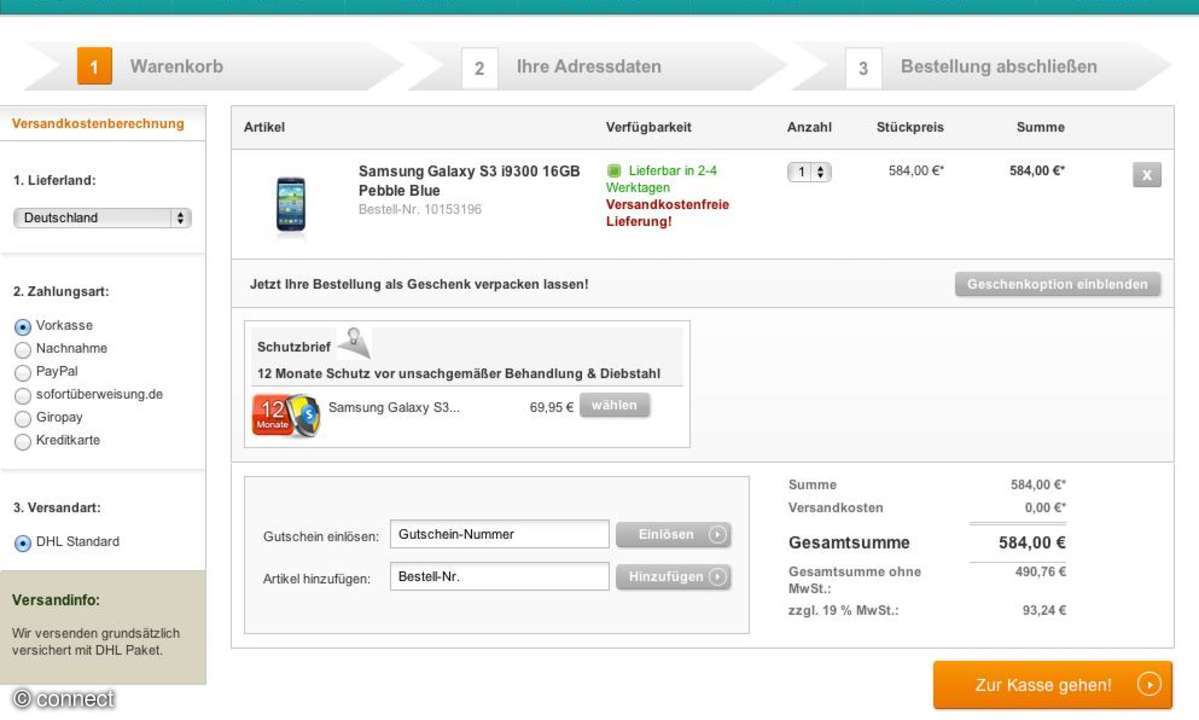Click the Stückpreis column header
The width and height of the screenshot is (1199, 720).
[x=910, y=127]
